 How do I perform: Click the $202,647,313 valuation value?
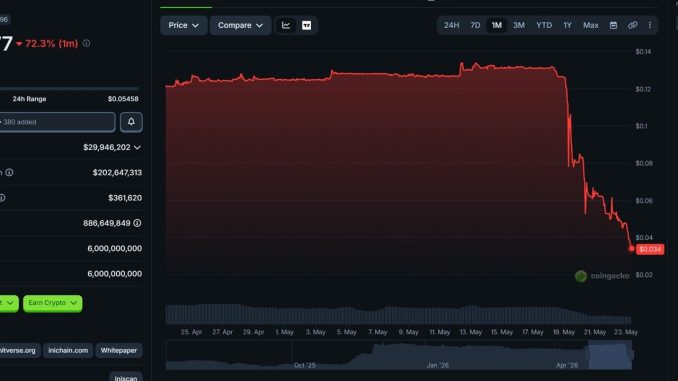117,173
